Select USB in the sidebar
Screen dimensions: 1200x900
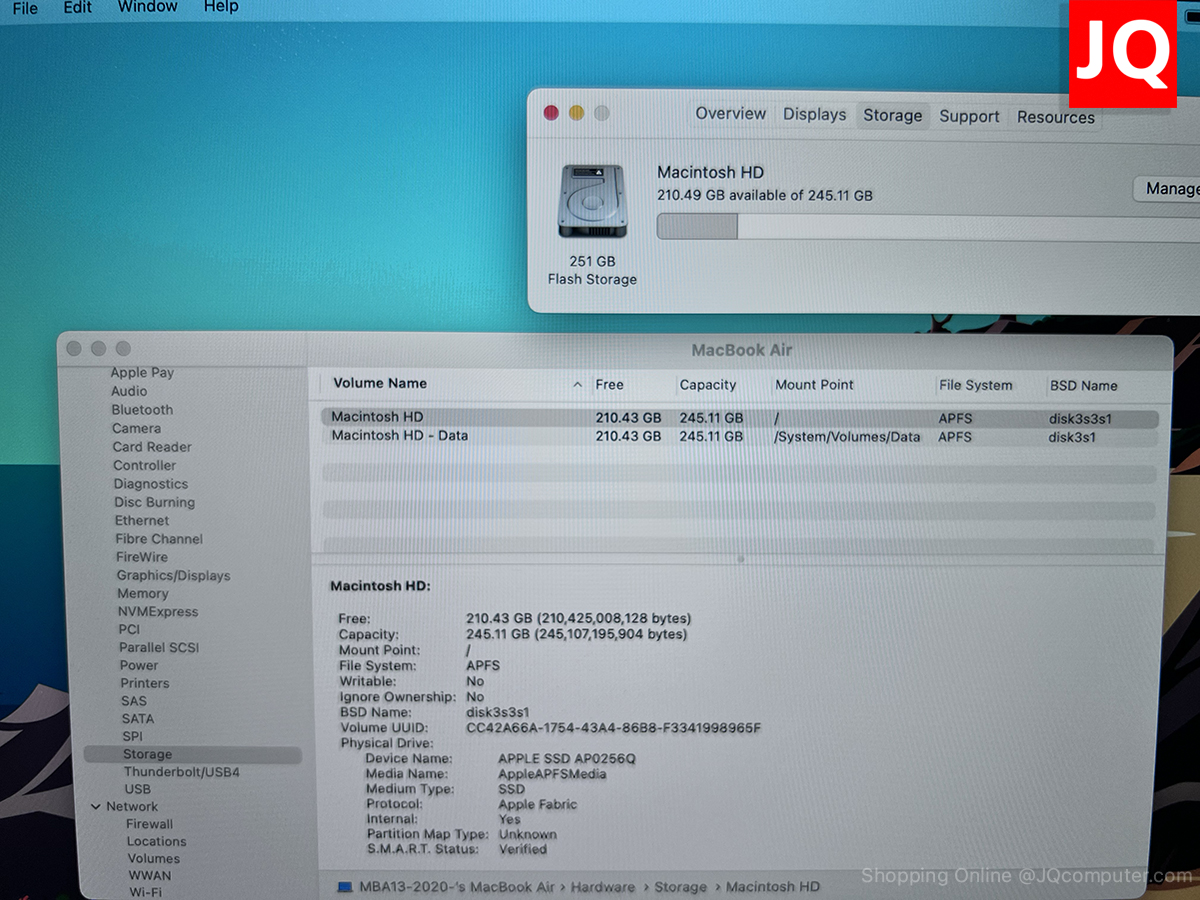(137, 790)
